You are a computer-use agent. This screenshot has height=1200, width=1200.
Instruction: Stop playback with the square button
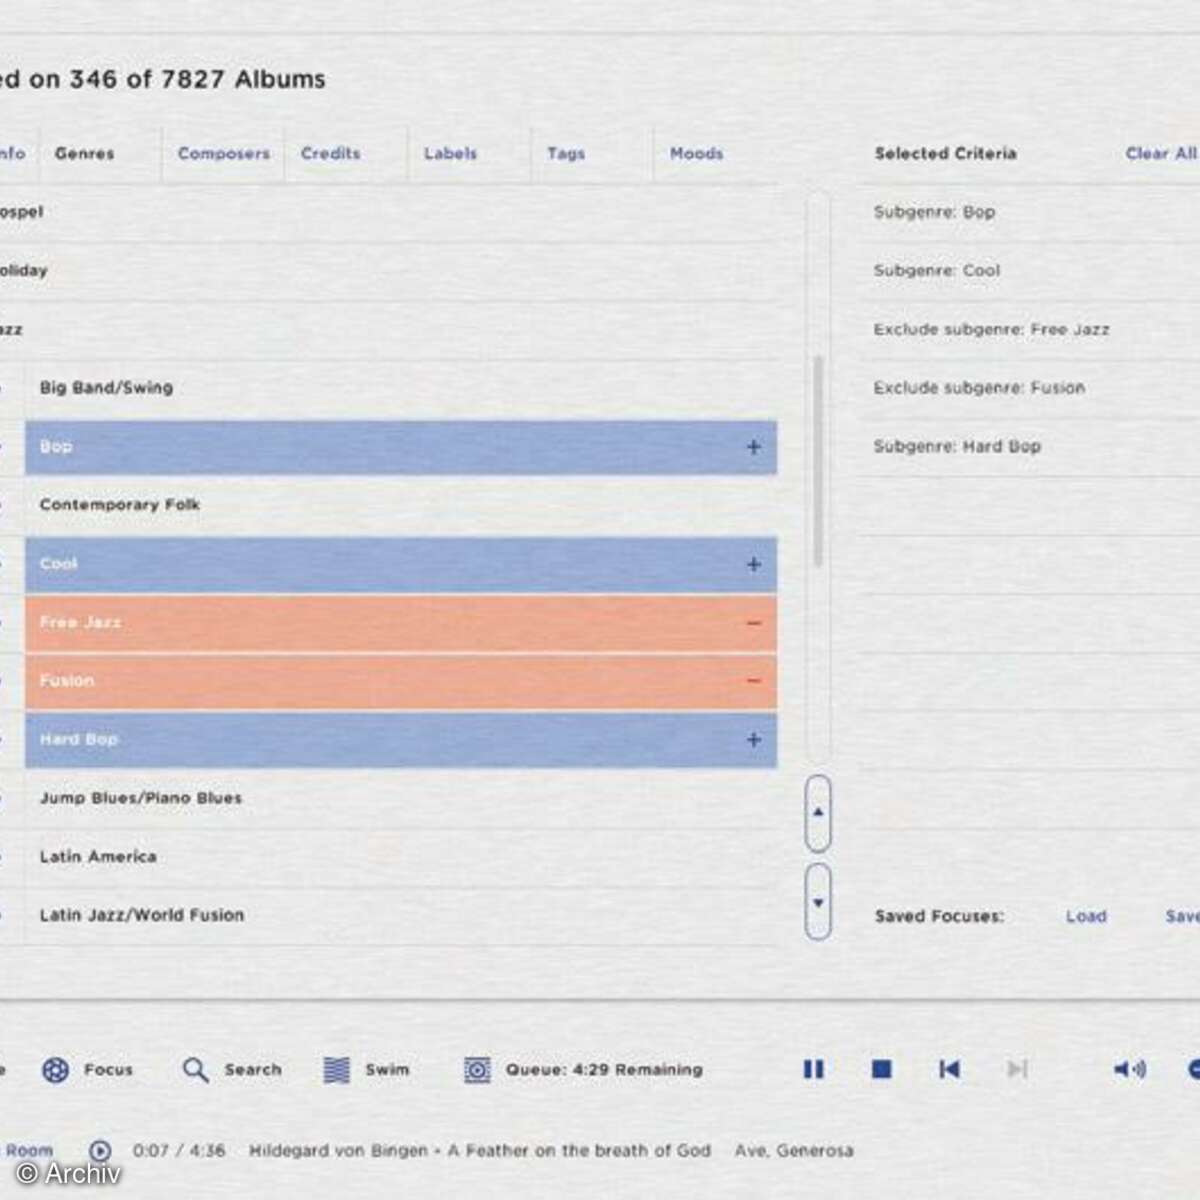[x=881, y=1070]
